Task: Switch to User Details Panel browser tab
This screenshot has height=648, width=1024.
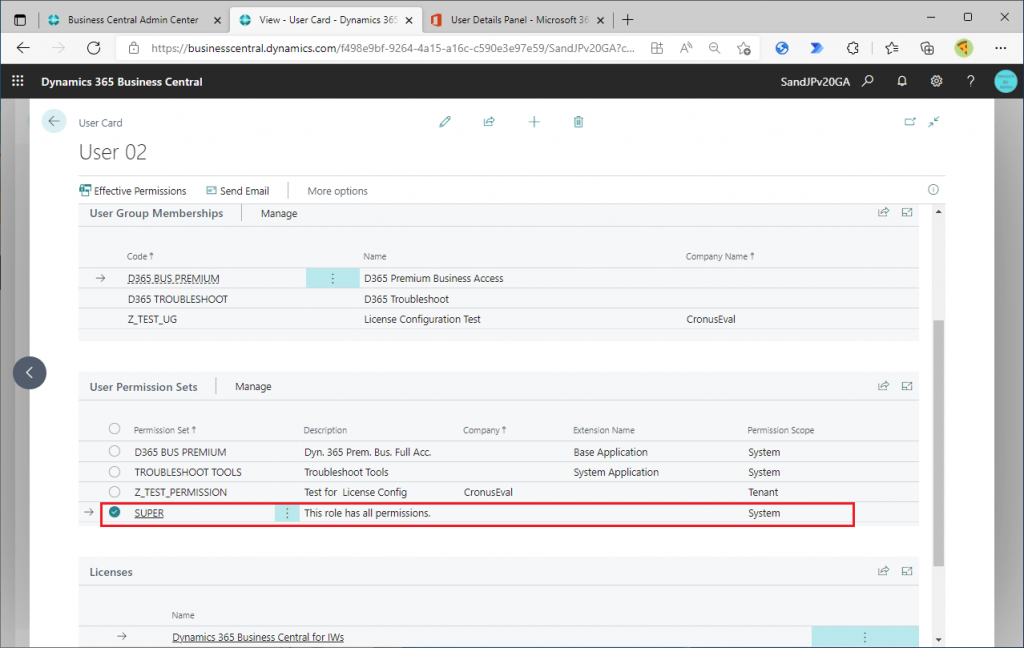Action: pos(519,20)
